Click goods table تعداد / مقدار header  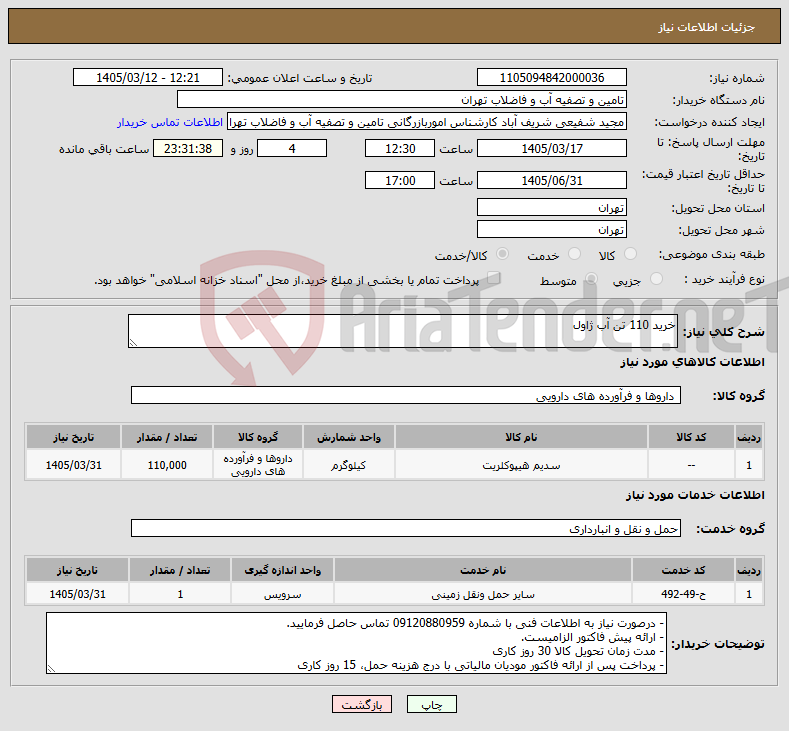pos(167,437)
